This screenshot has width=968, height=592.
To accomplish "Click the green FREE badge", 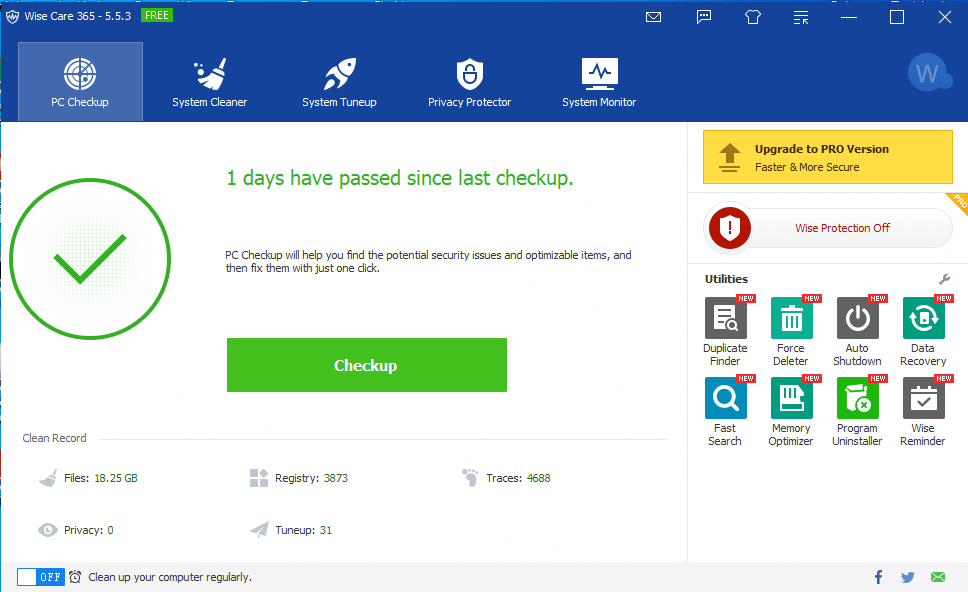I will pos(157,15).
